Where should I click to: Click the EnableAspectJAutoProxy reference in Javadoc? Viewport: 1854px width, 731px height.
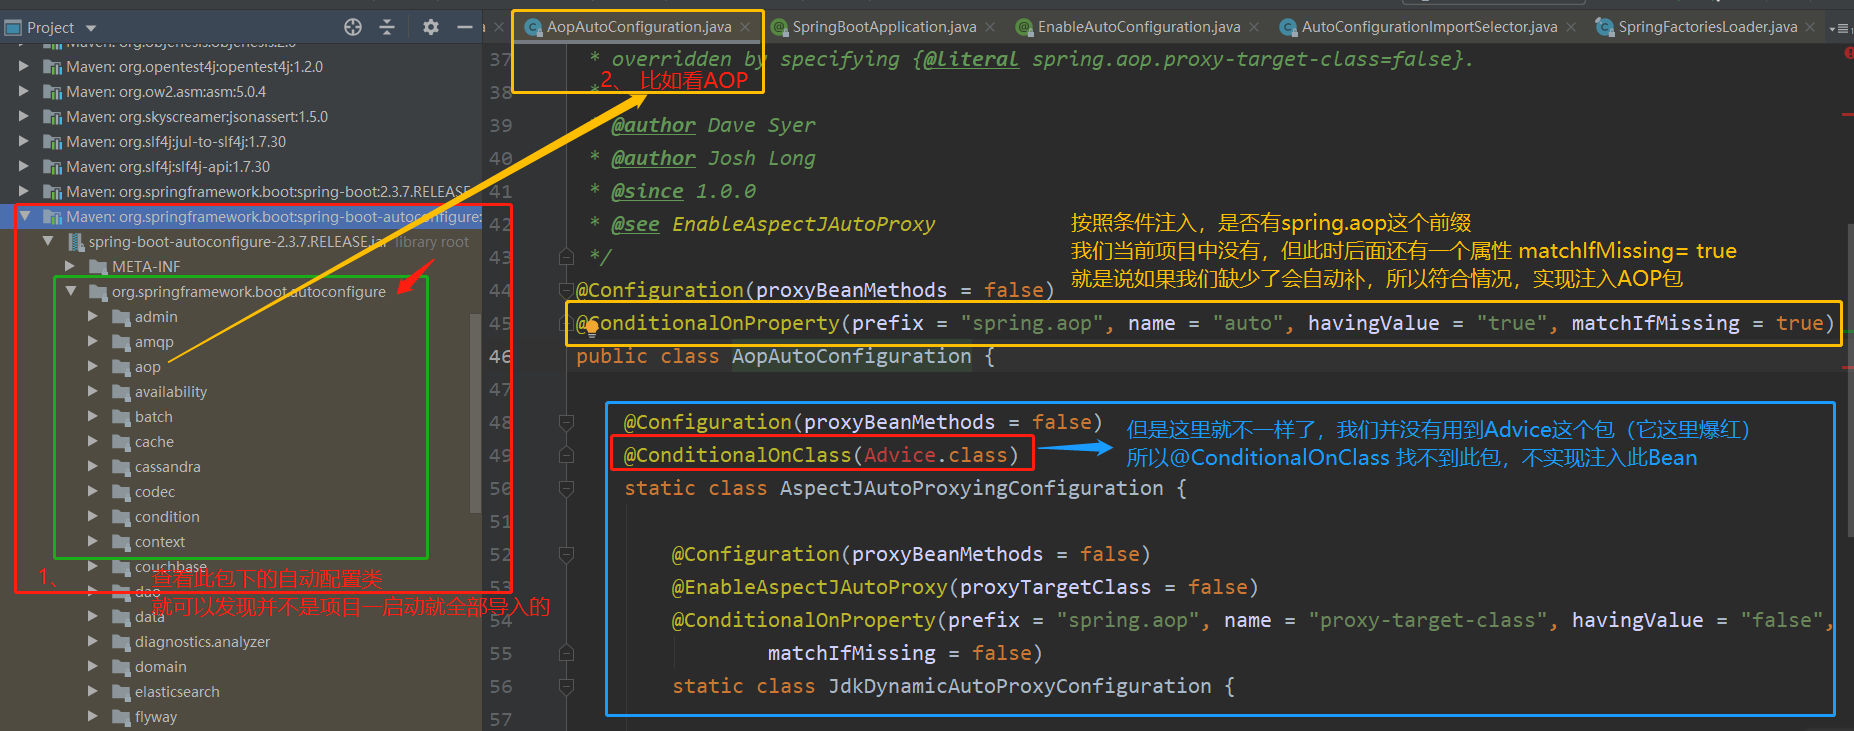point(804,224)
